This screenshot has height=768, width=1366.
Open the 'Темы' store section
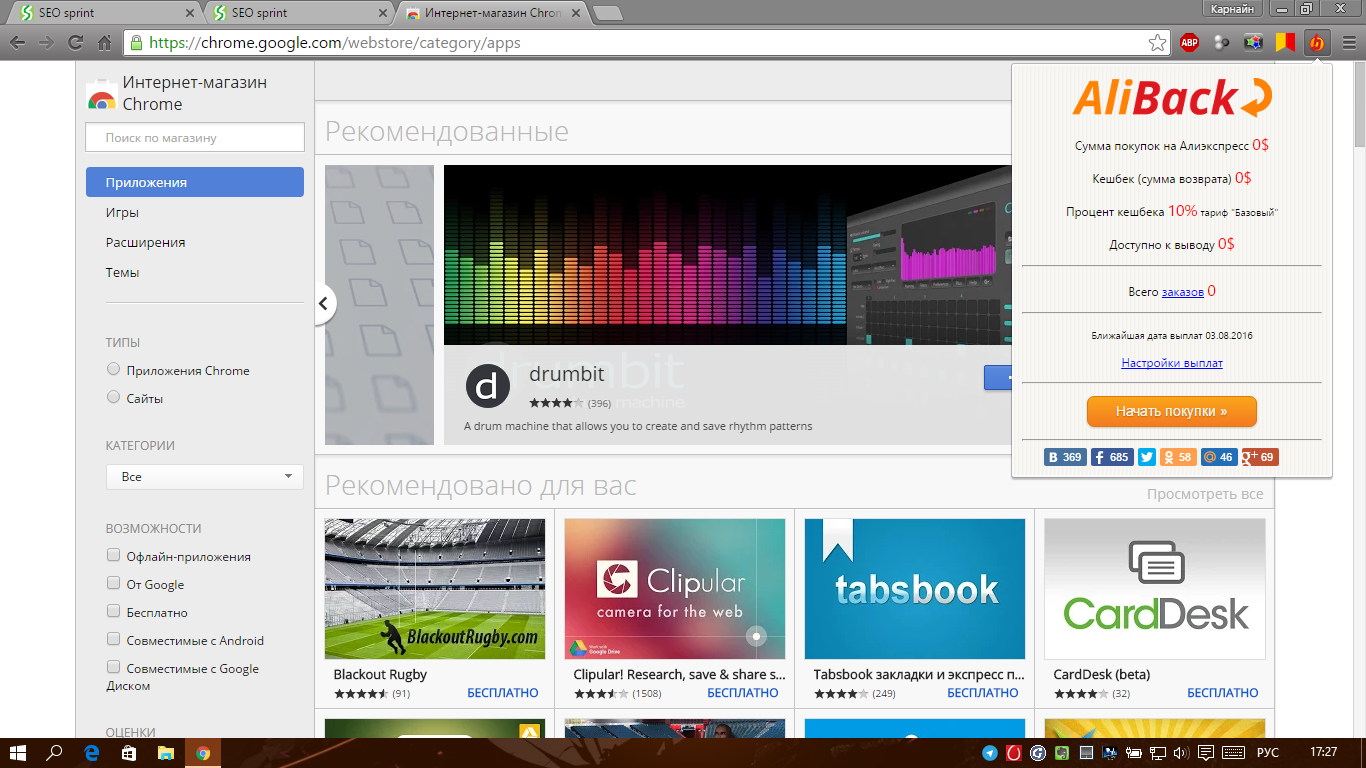coord(122,272)
